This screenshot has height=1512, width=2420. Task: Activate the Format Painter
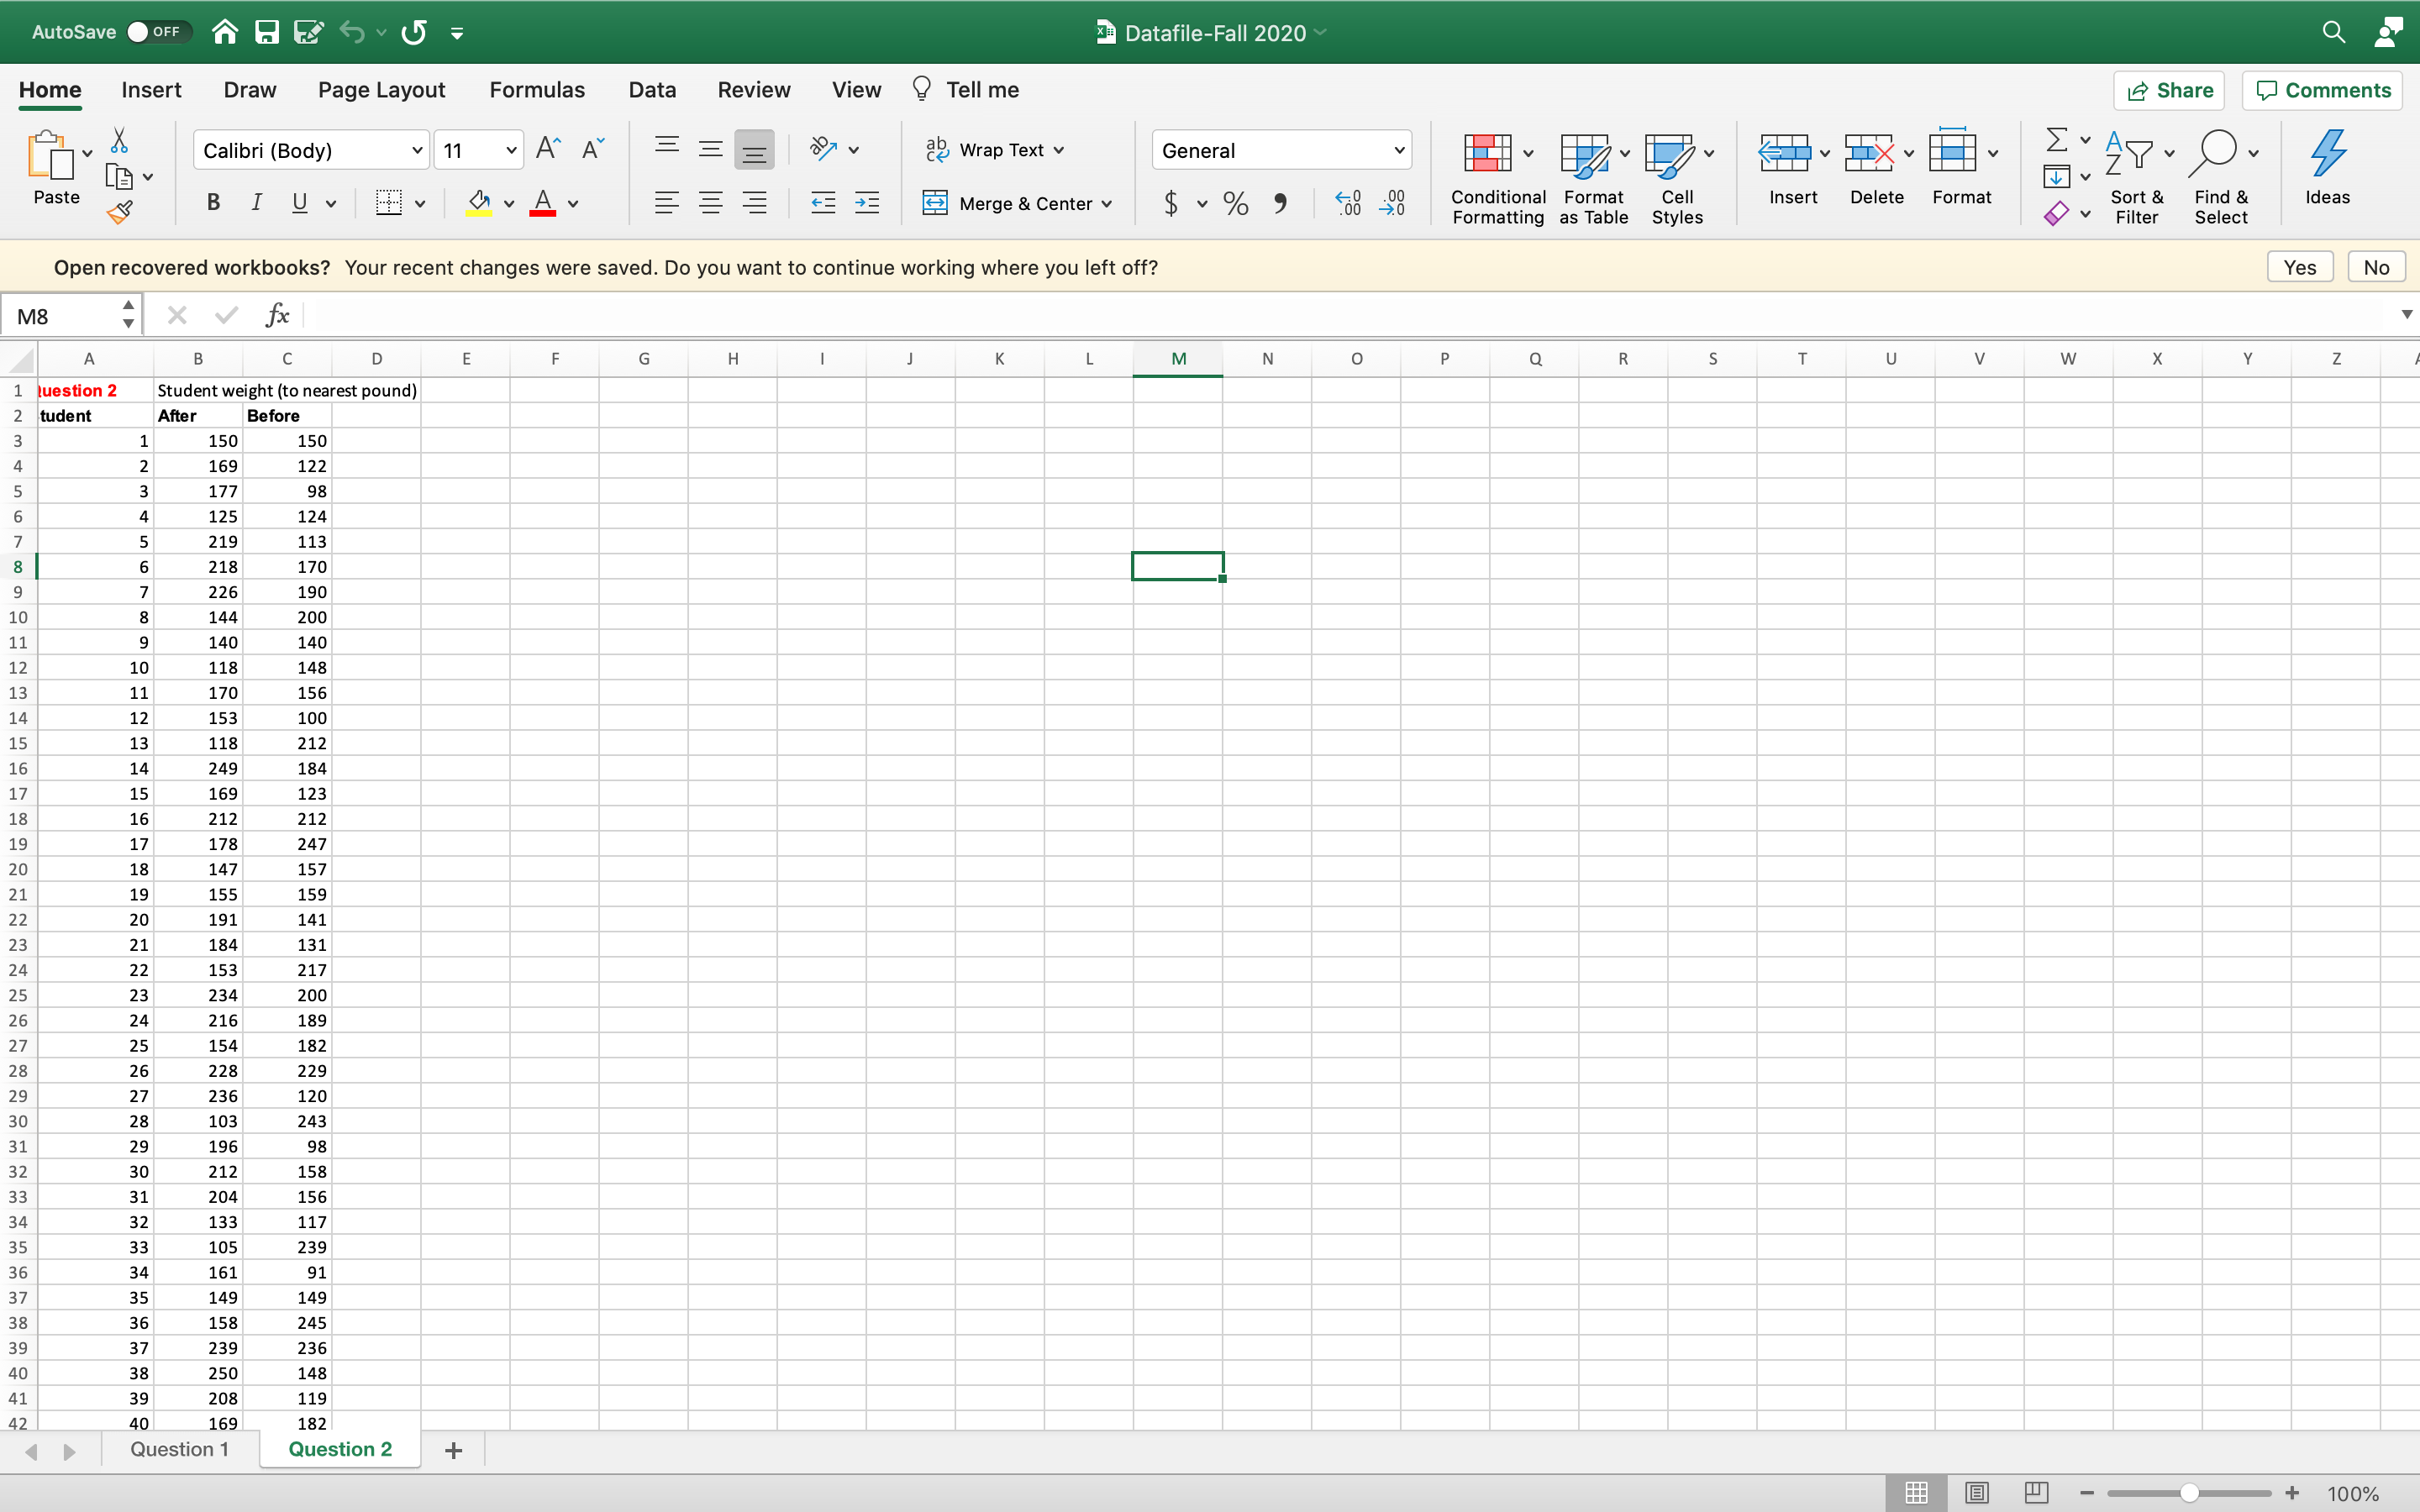click(120, 211)
